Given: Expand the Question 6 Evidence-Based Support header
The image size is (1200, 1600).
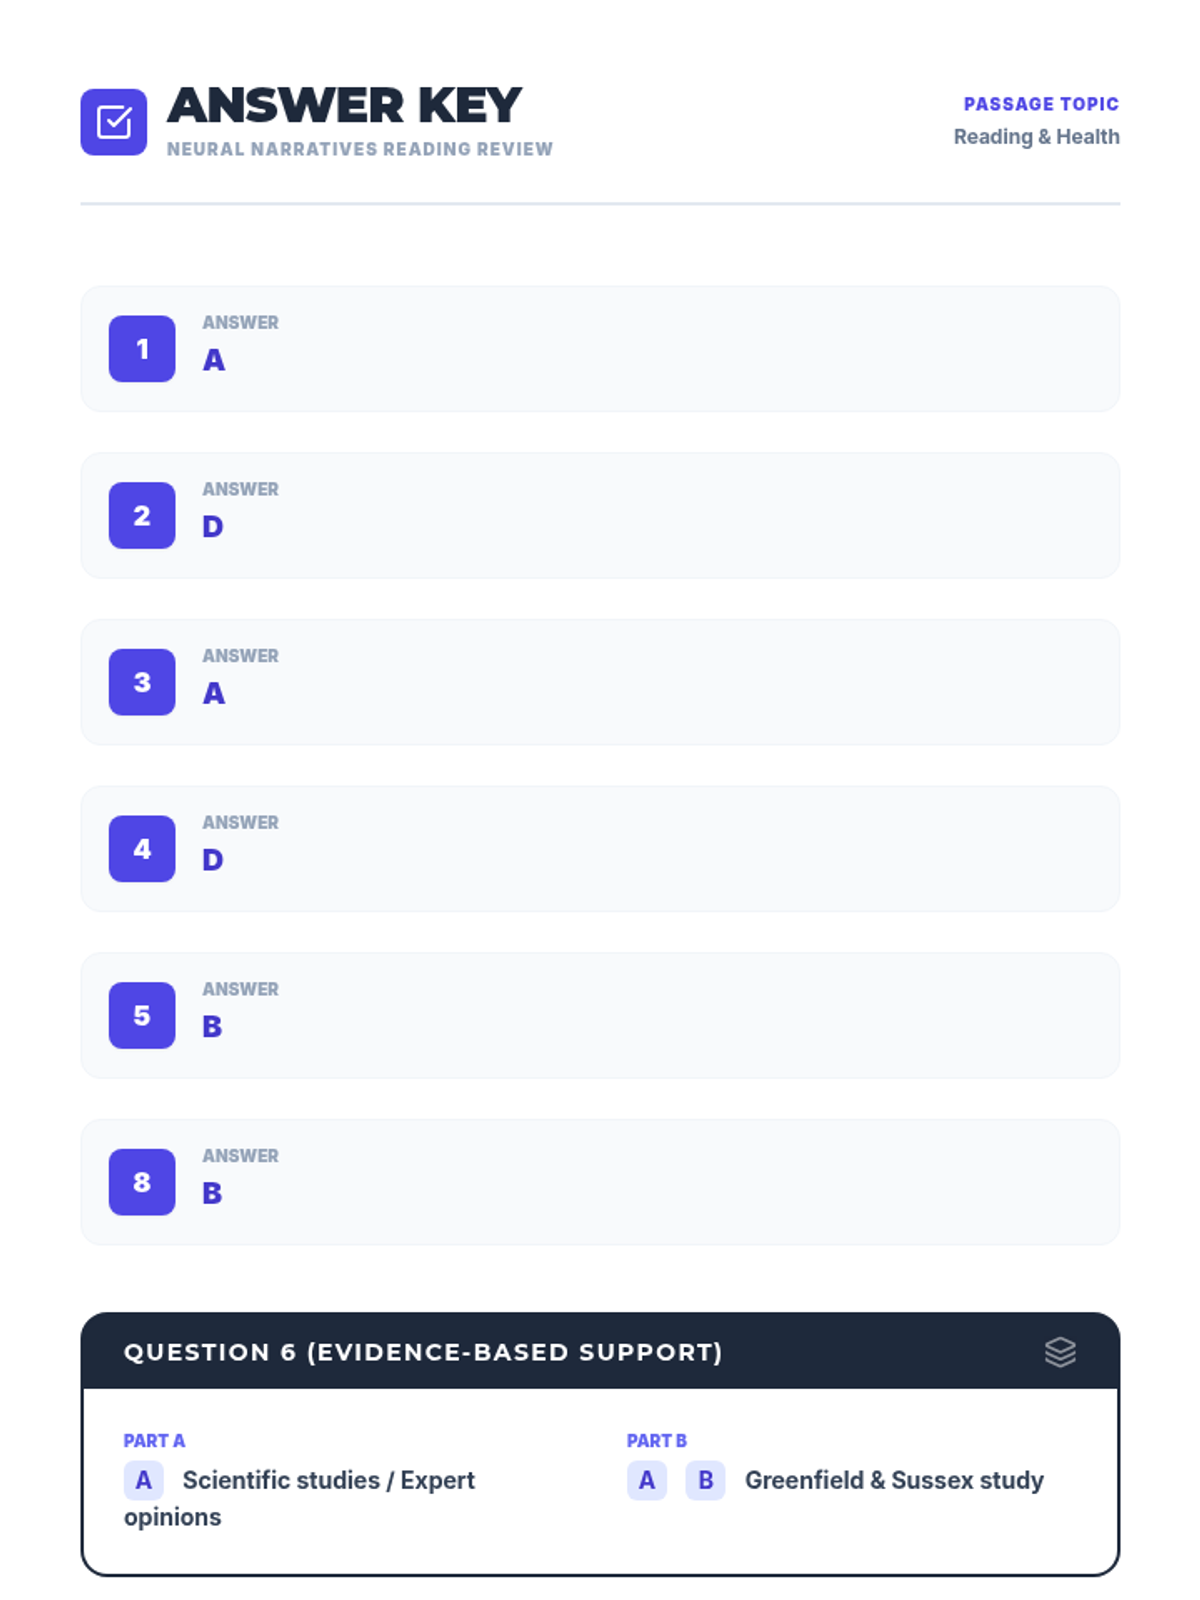Looking at the screenshot, I should pyautogui.click(x=423, y=1352).
